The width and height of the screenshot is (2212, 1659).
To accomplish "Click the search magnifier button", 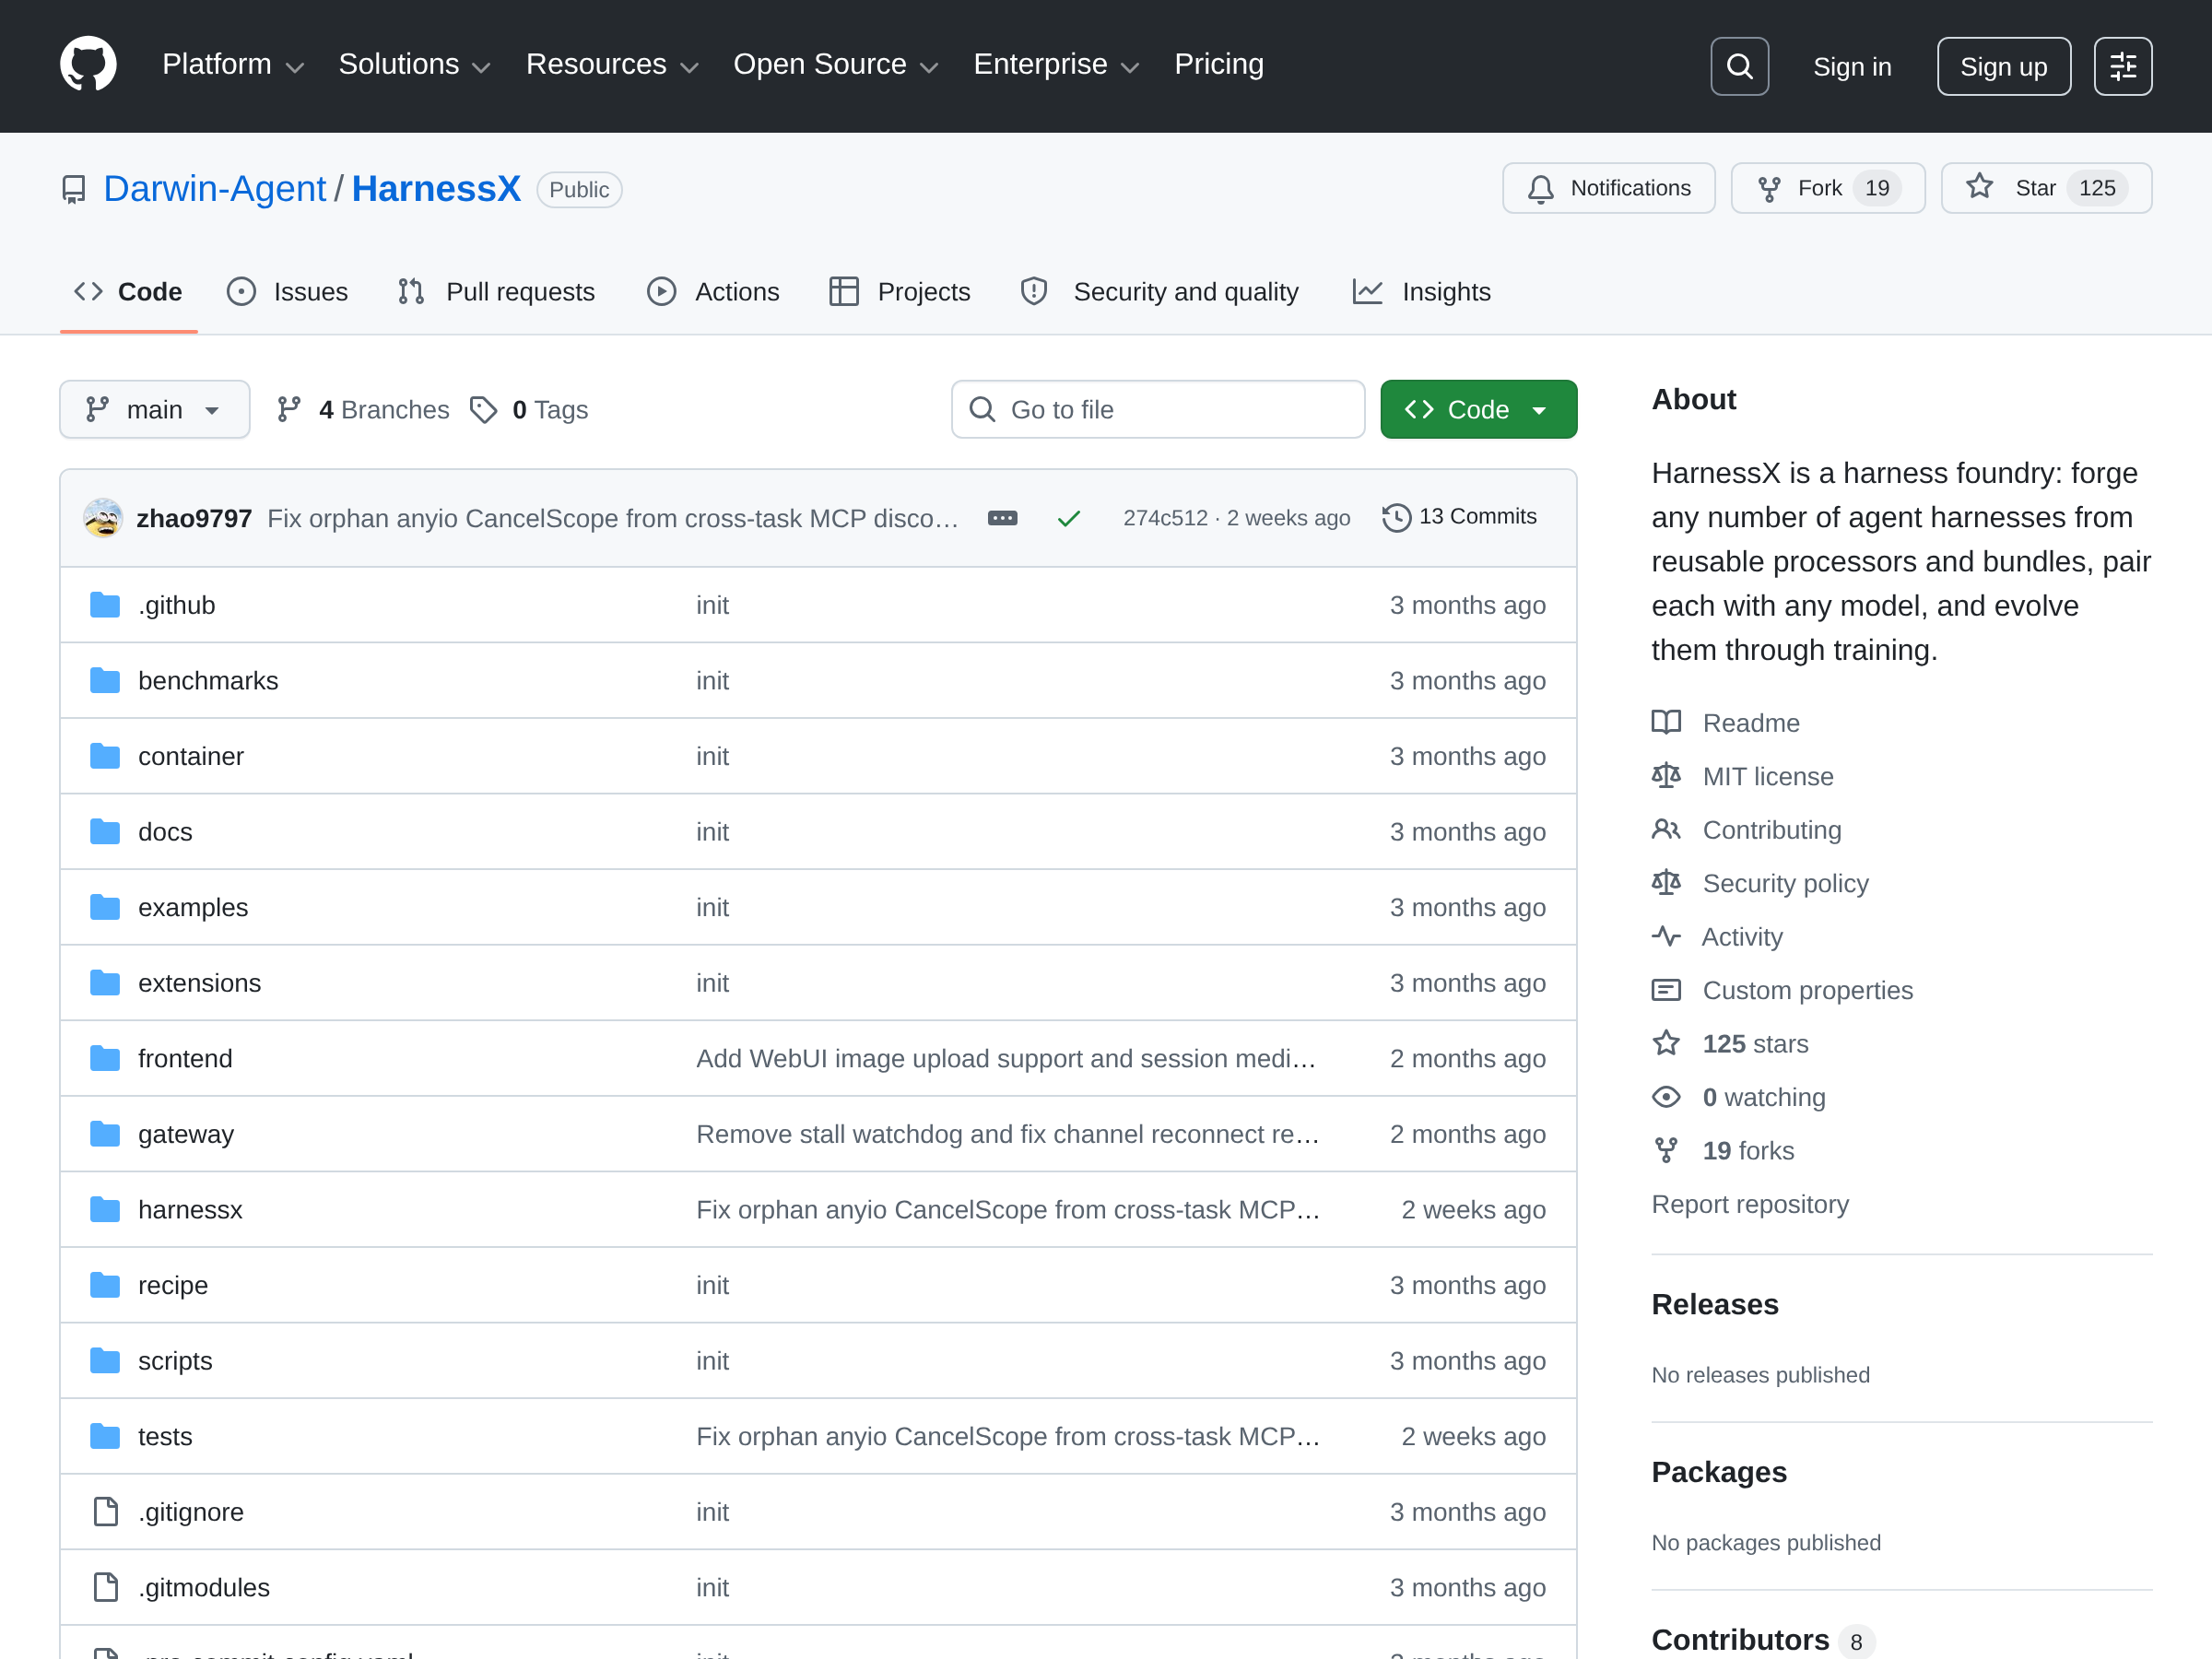I will coord(1739,66).
